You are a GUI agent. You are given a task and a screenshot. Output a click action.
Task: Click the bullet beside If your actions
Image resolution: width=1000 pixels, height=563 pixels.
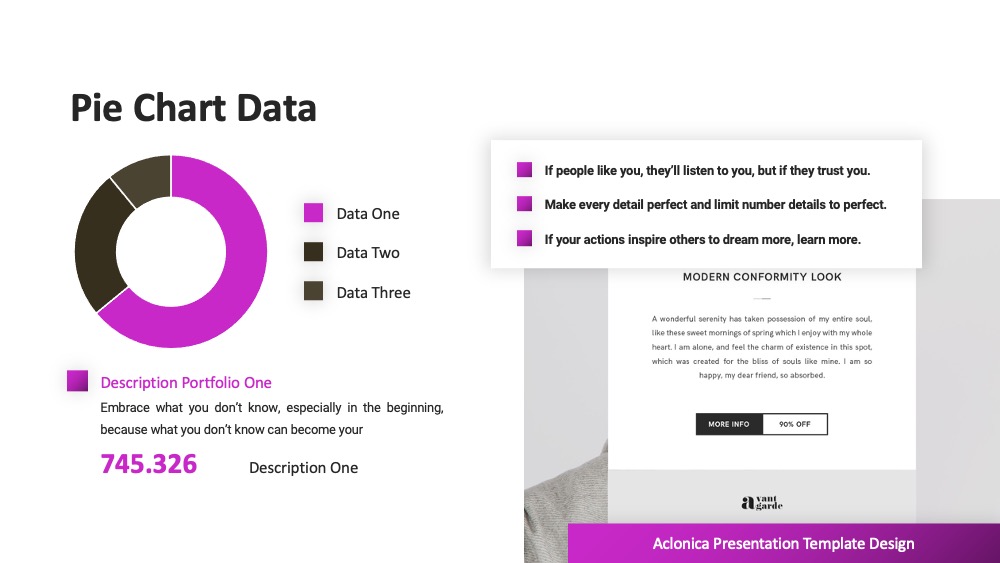(x=524, y=238)
